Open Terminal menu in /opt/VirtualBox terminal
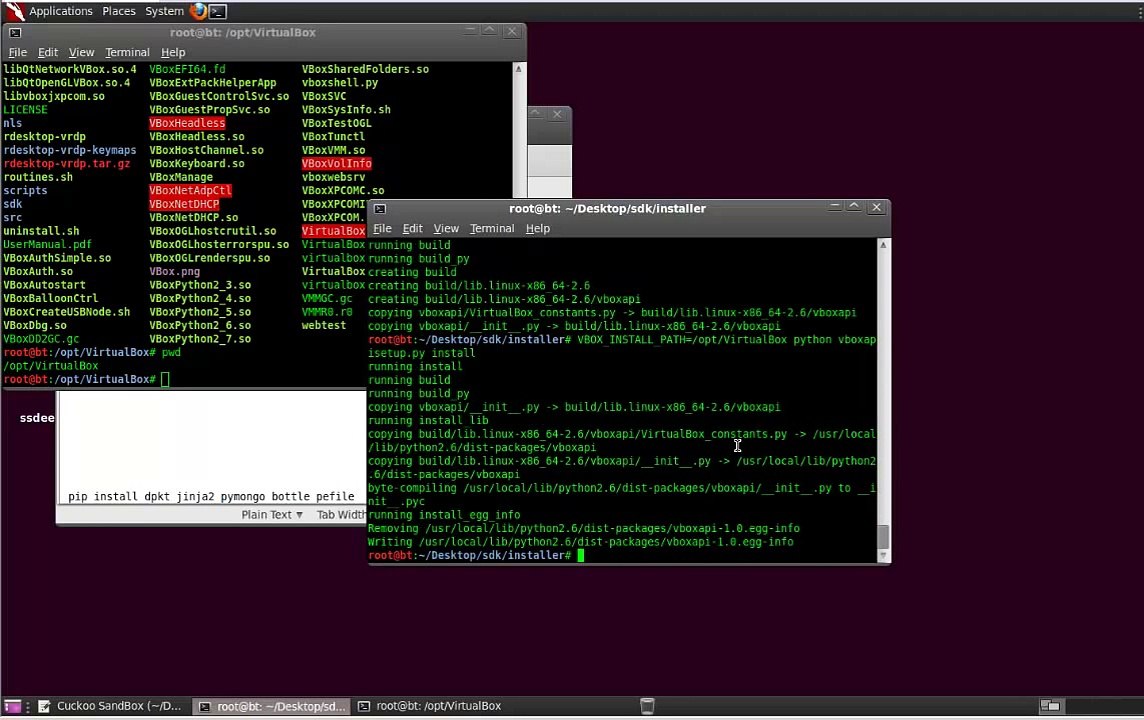1144x720 pixels. coord(127,53)
